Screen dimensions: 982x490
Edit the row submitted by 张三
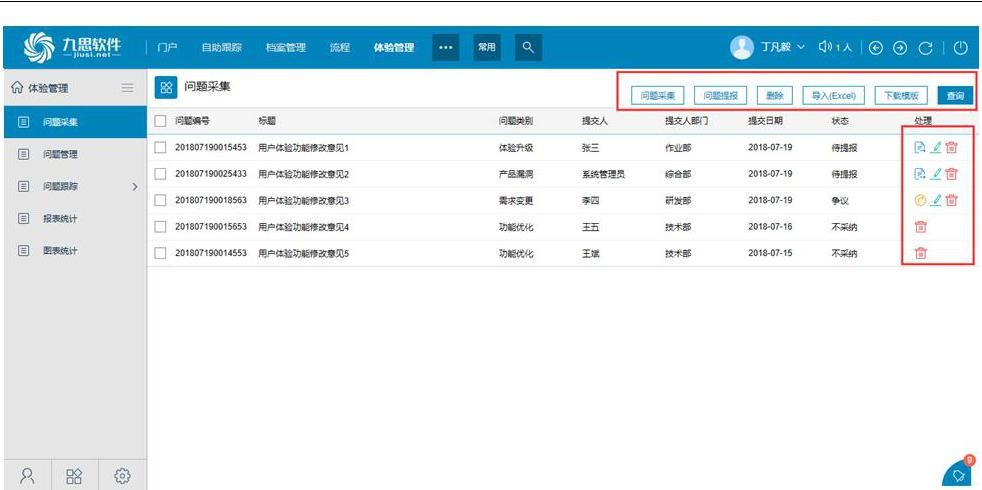[936, 147]
